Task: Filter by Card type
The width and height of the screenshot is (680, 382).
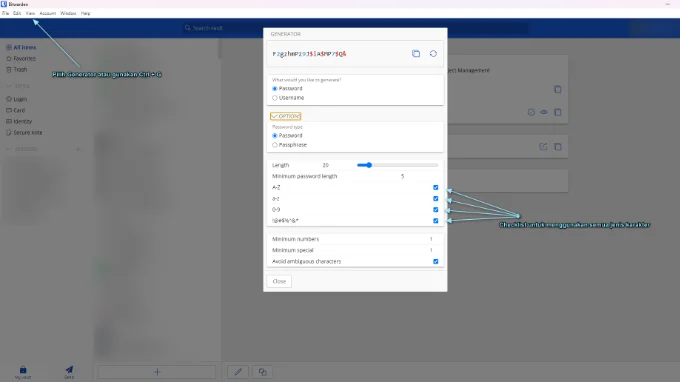Action: pyautogui.click(x=16, y=110)
